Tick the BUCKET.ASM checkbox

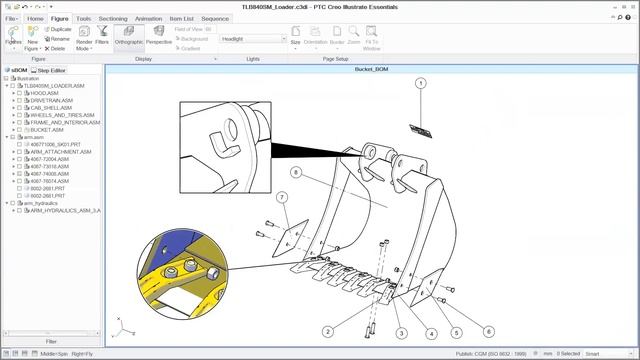[x=19, y=130]
